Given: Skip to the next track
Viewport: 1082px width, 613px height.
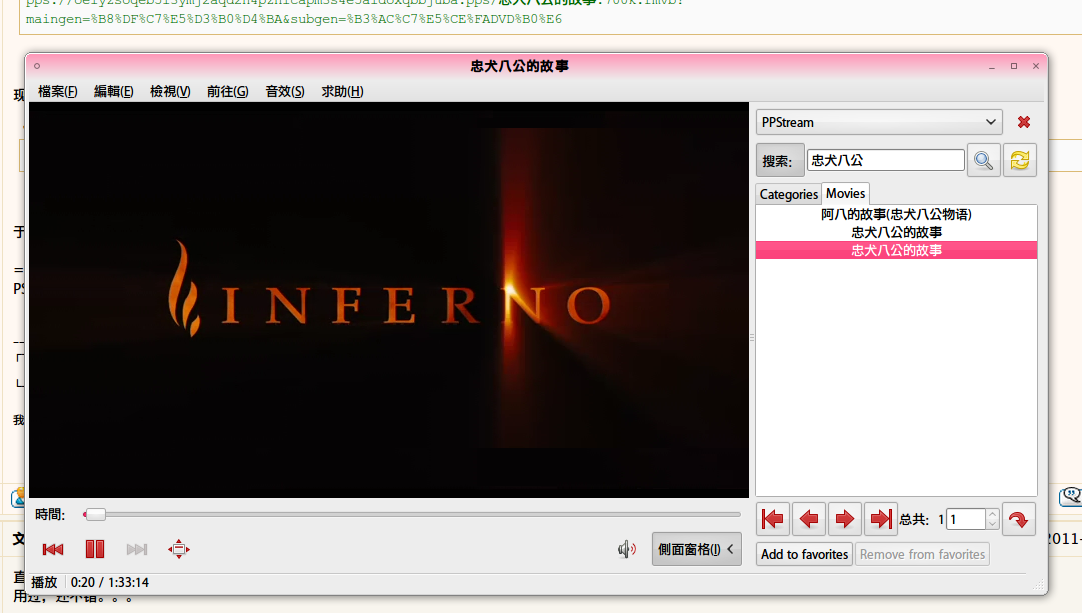Looking at the screenshot, I should (137, 549).
